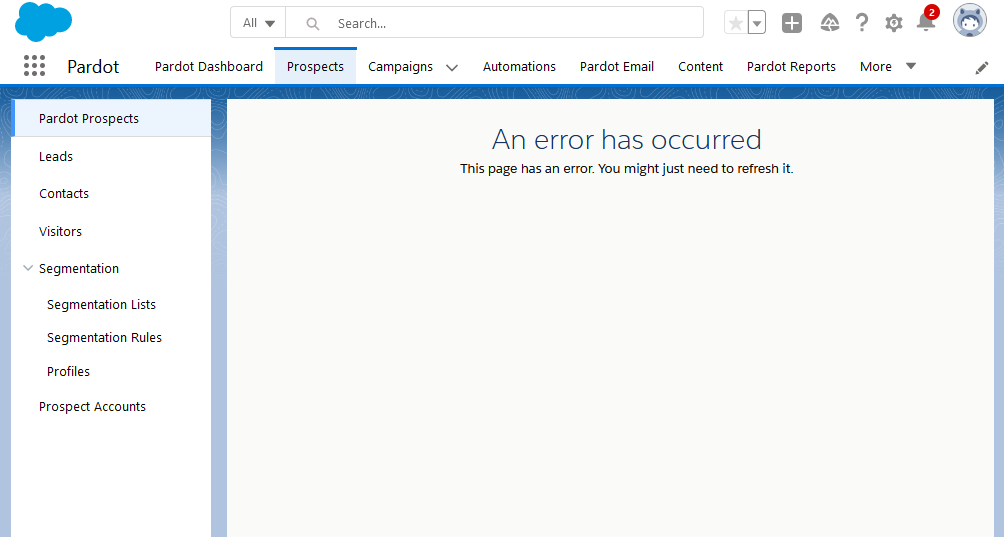Open Profiles in the sidebar
Image resolution: width=1004 pixels, height=537 pixels.
(68, 371)
